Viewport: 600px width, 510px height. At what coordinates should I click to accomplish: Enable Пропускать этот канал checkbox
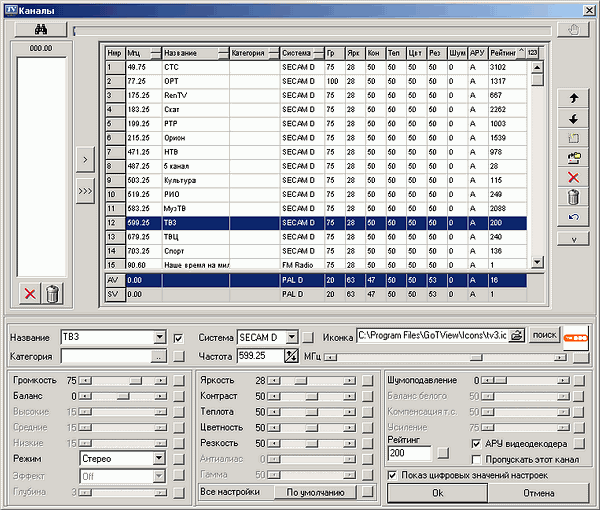pos(476,458)
